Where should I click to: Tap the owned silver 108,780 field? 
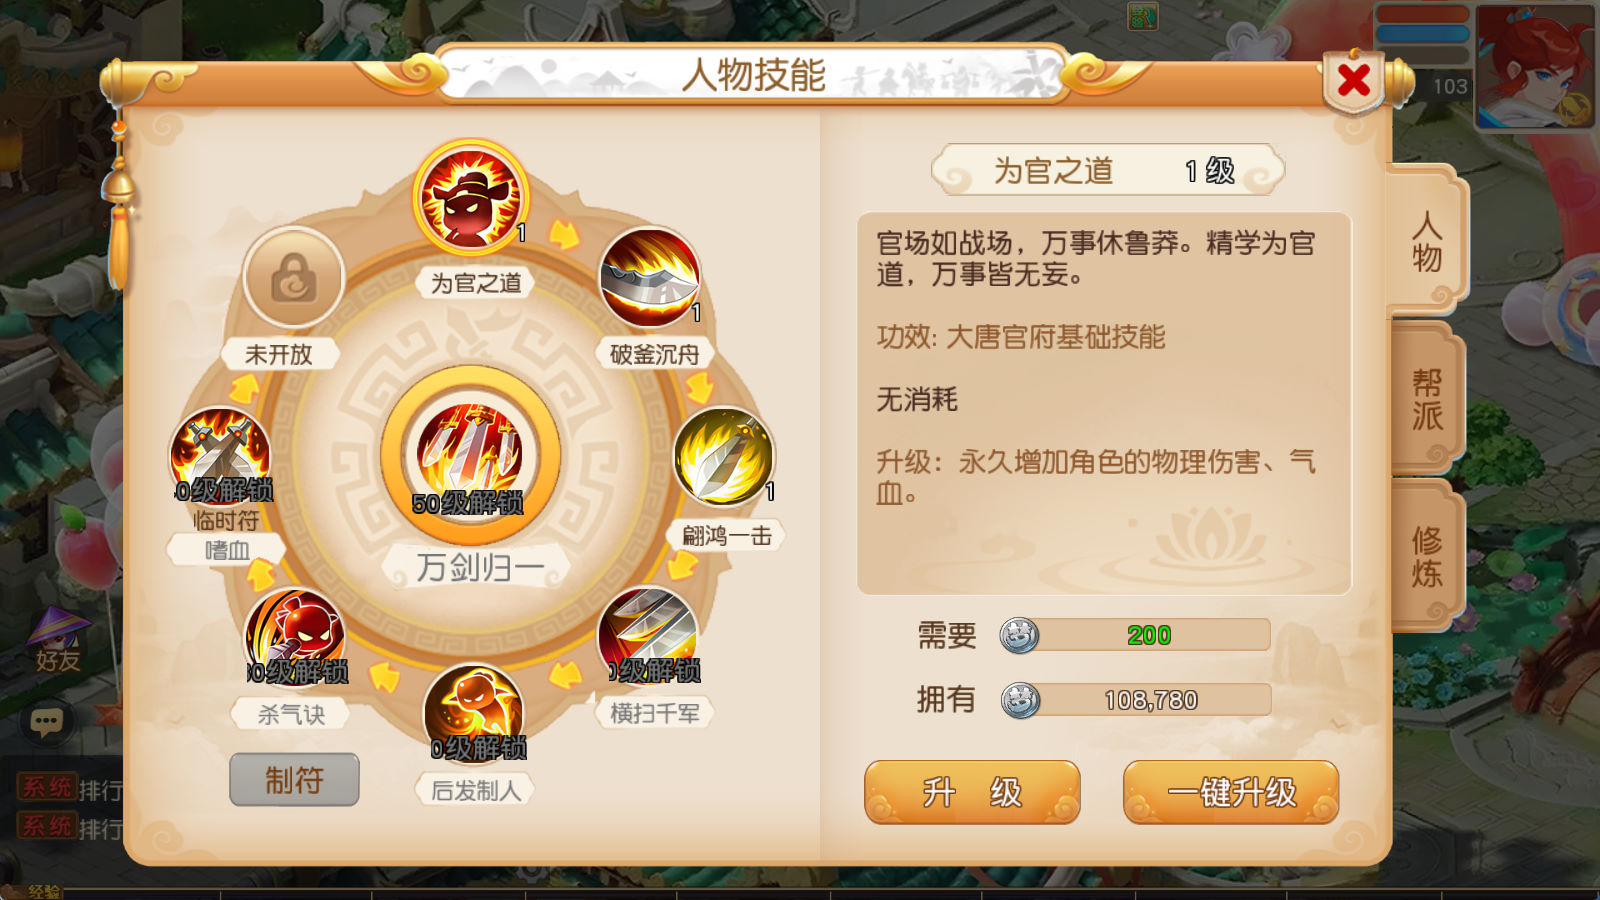[1135, 700]
